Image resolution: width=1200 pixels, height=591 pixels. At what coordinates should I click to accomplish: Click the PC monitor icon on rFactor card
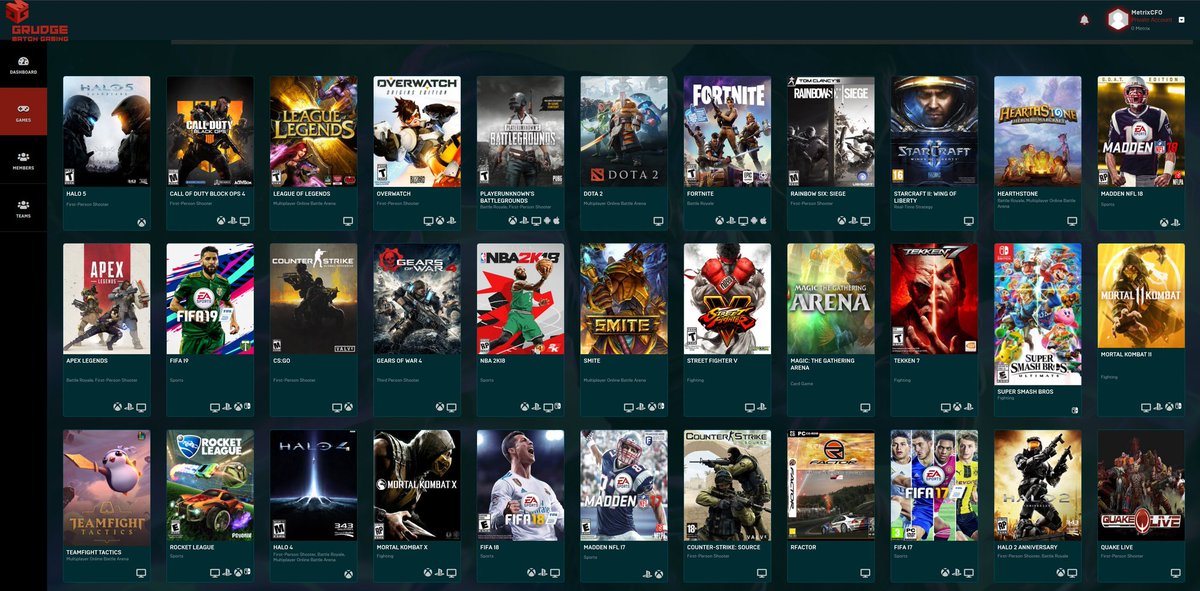click(865, 573)
